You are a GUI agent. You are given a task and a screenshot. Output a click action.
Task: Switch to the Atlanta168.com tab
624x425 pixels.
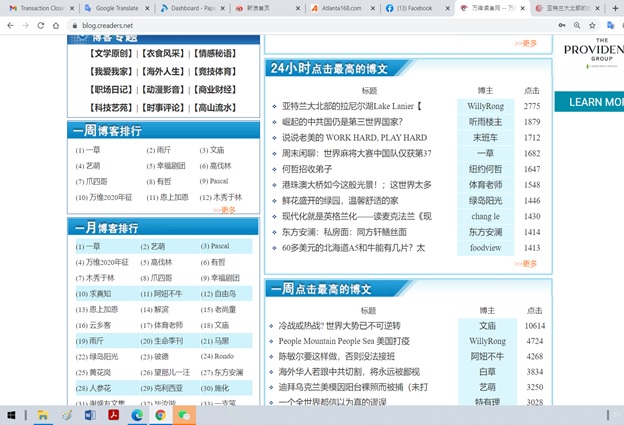click(x=339, y=7)
